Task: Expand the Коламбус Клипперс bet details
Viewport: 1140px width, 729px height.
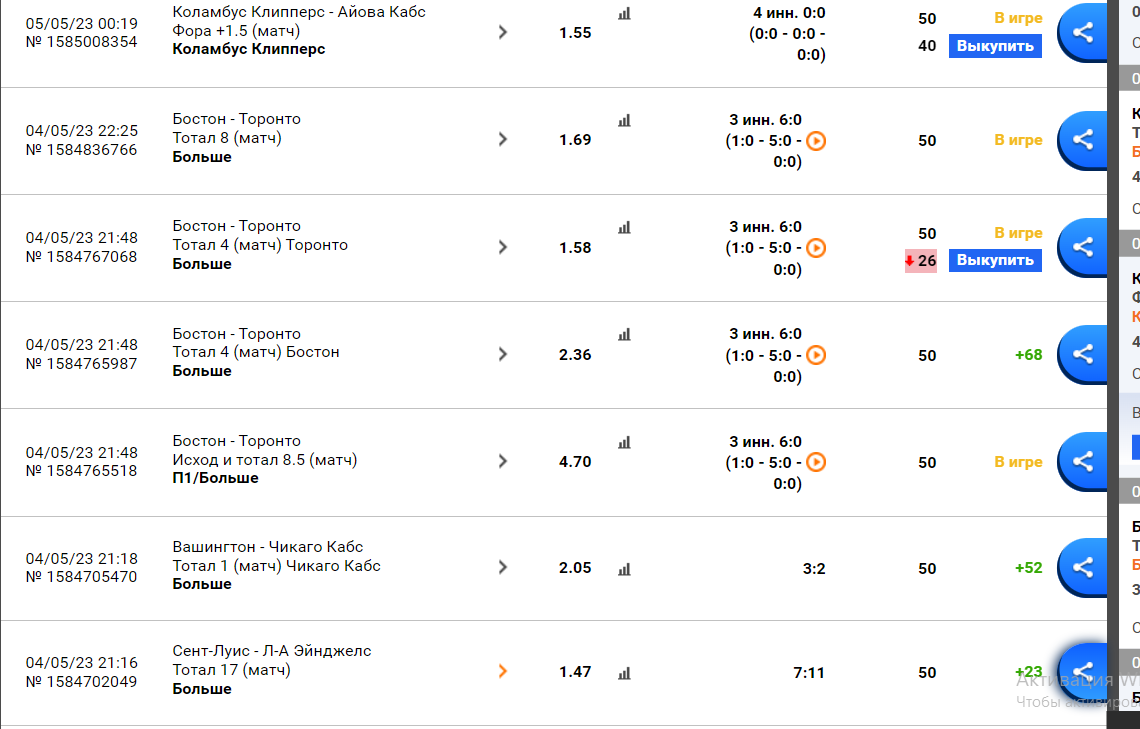Action: click(502, 32)
